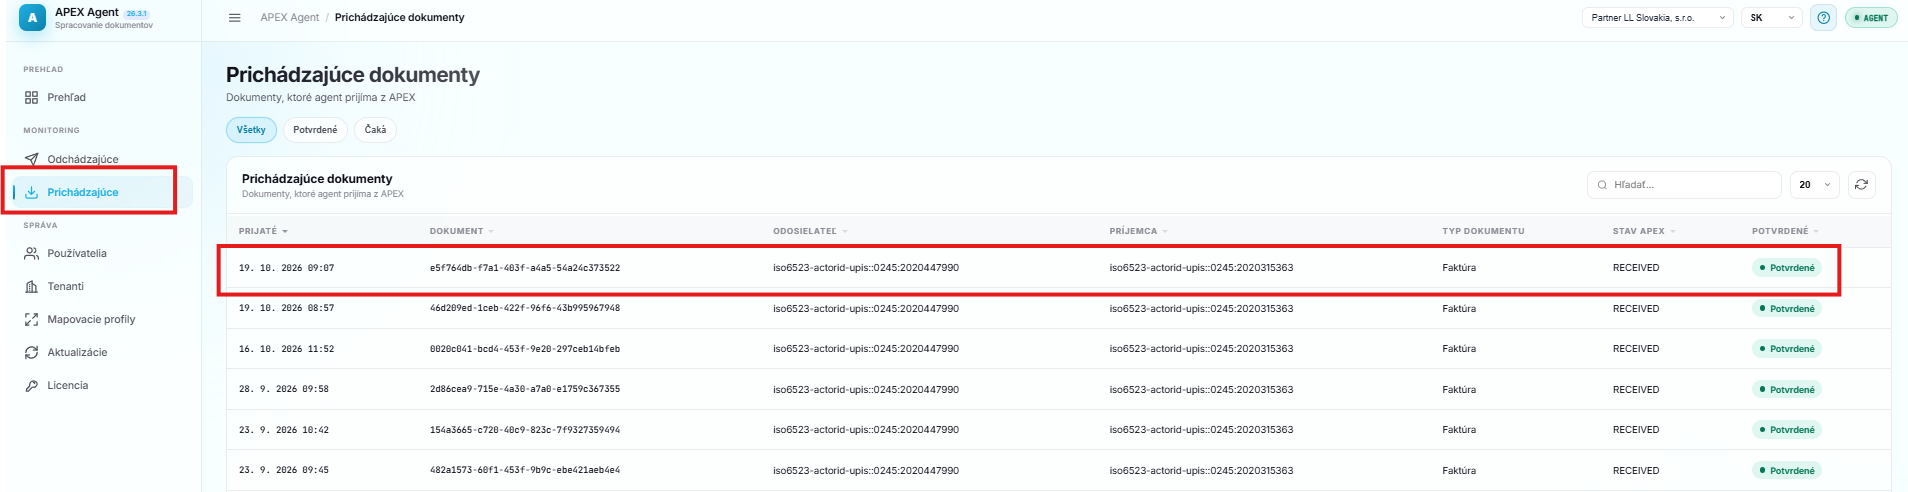Click the version badge 26.3.1

click(137, 13)
